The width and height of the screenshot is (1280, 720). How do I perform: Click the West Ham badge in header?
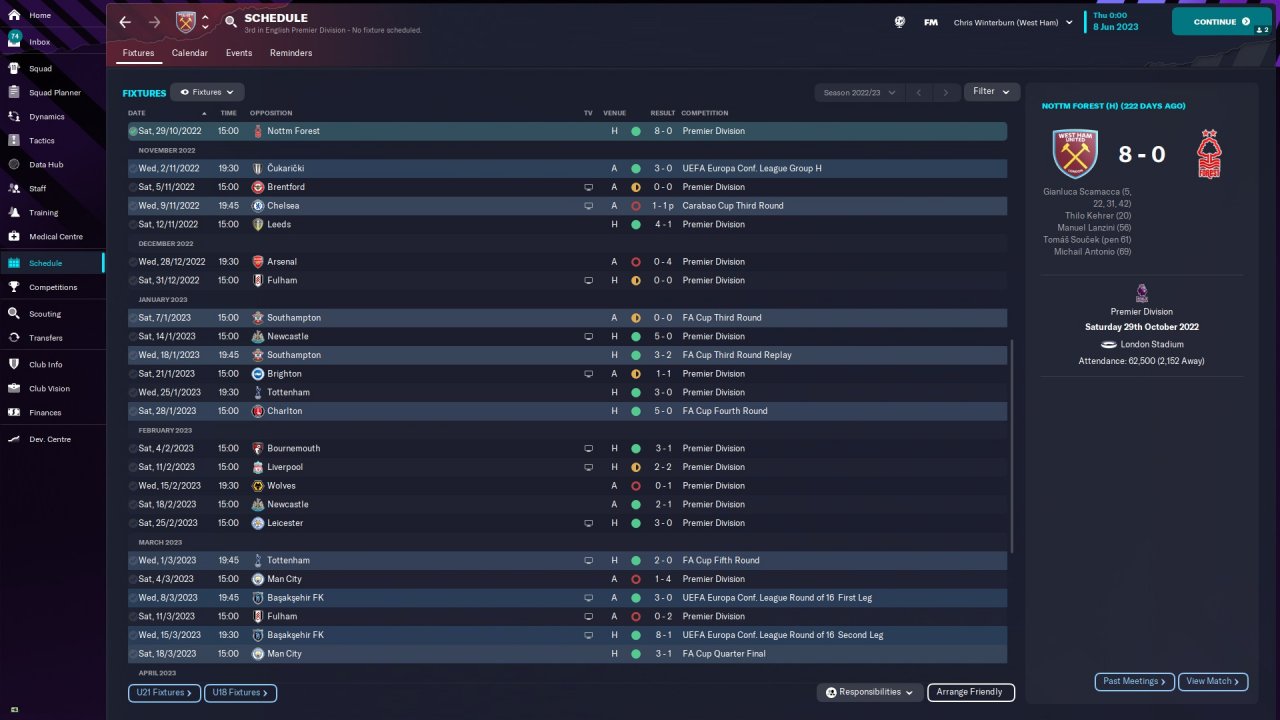point(186,22)
